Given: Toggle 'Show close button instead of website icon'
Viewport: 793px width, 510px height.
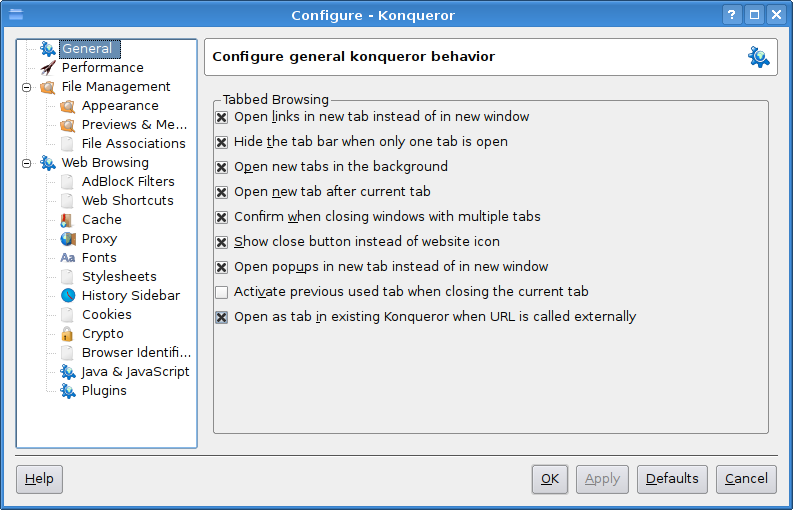Looking at the screenshot, I should coord(222,242).
